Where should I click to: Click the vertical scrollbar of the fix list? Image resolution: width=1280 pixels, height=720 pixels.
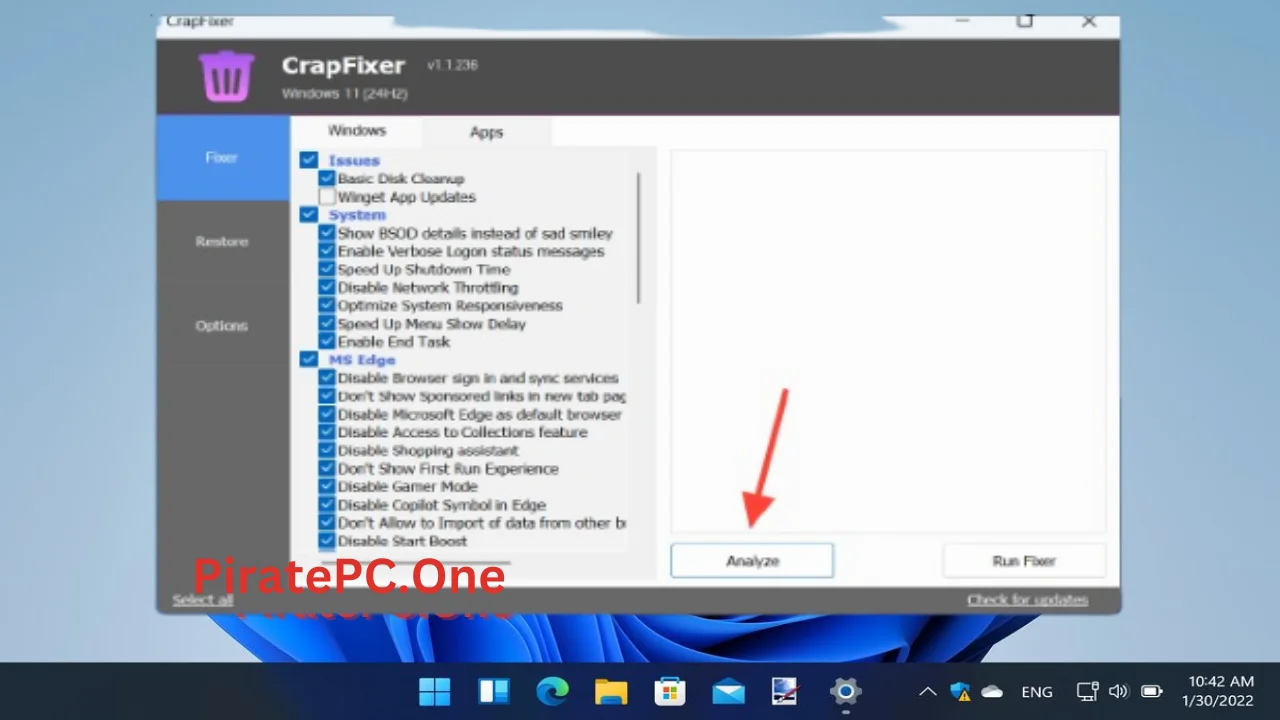click(x=639, y=238)
